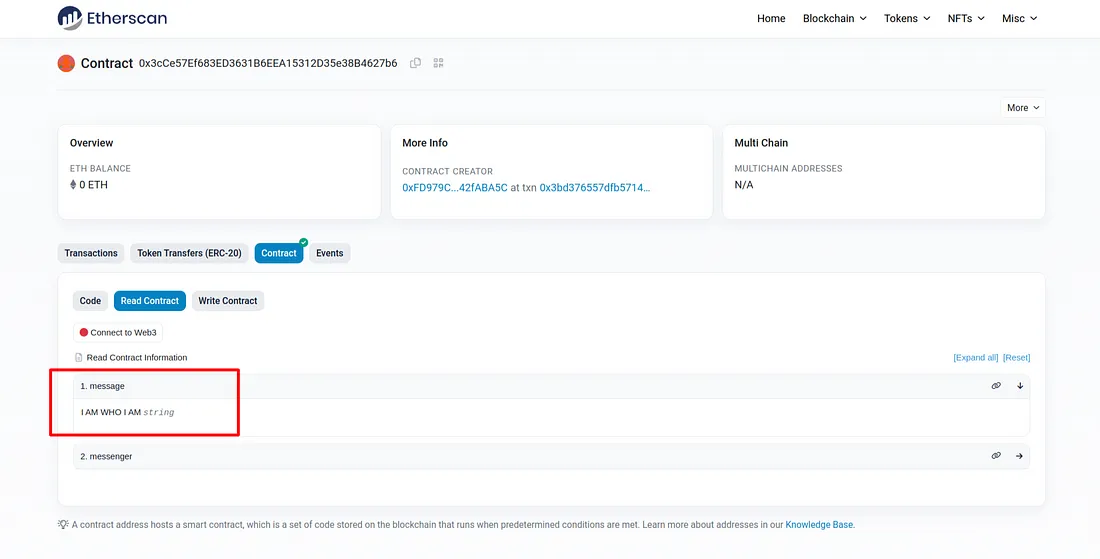Switch to the Transactions tab

91,253
